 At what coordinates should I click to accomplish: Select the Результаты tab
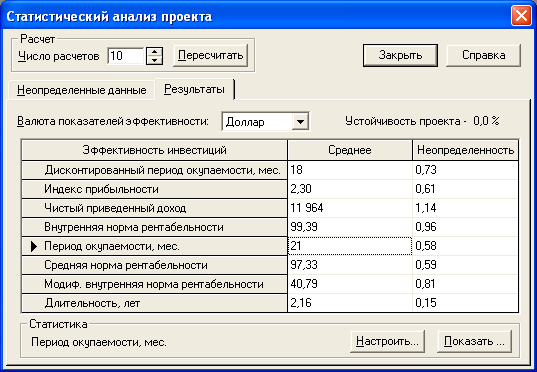click(x=194, y=89)
